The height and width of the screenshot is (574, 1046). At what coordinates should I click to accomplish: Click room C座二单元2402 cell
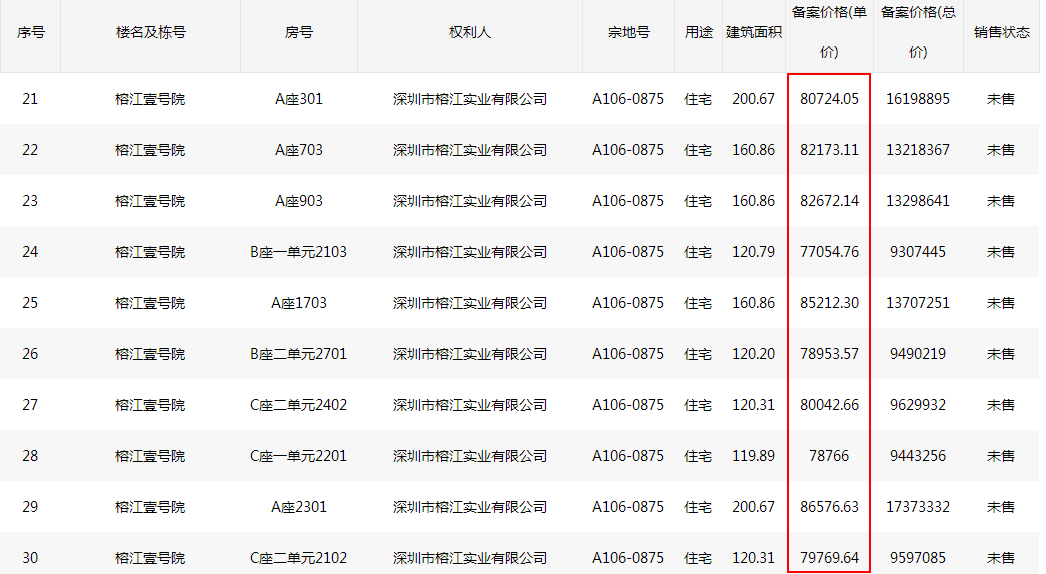point(298,405)
